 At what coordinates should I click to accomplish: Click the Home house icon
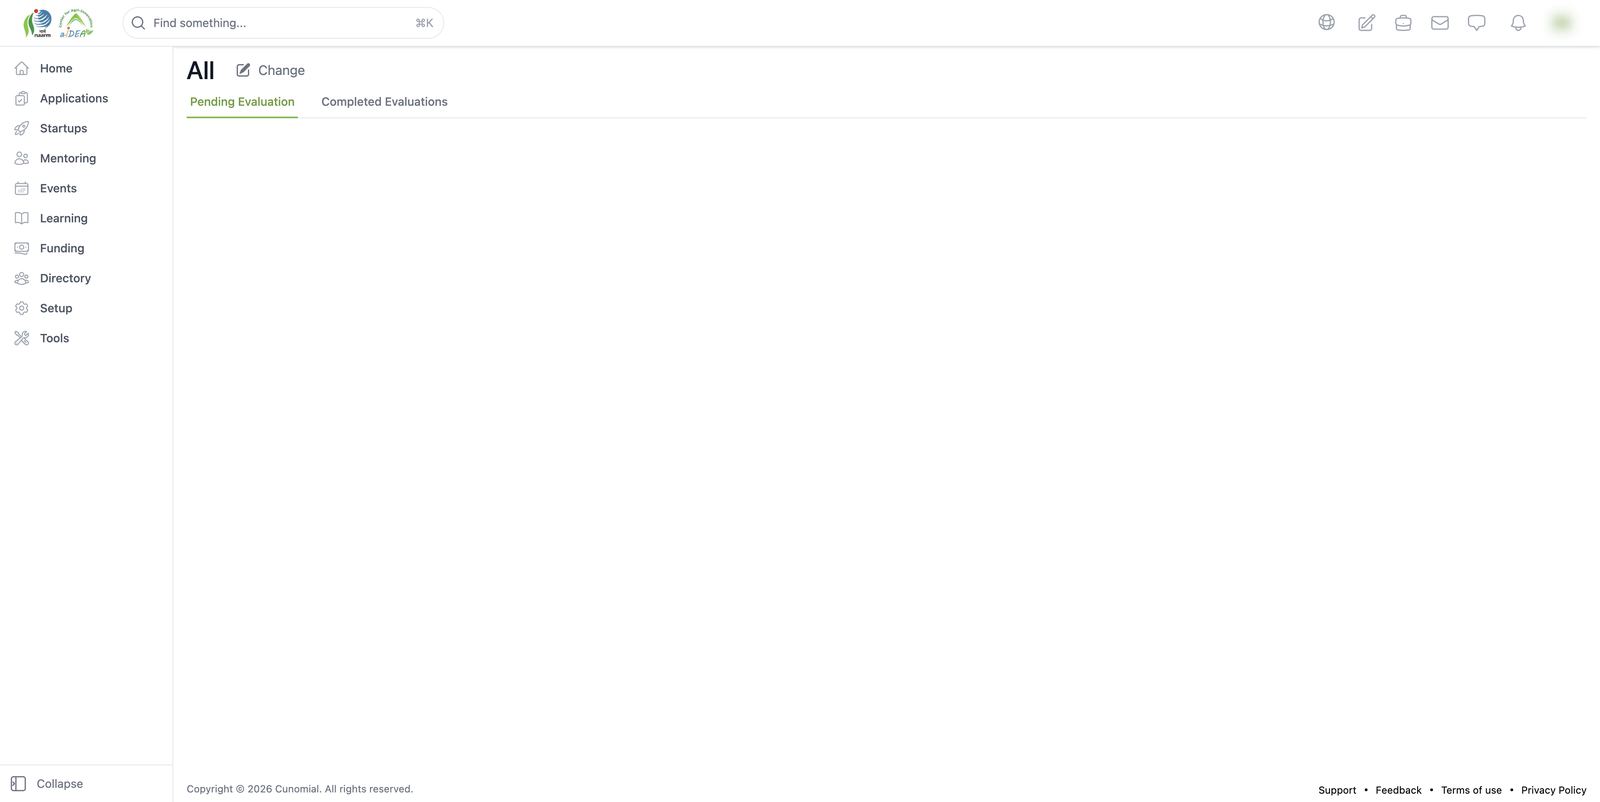[x=21, y=68]
